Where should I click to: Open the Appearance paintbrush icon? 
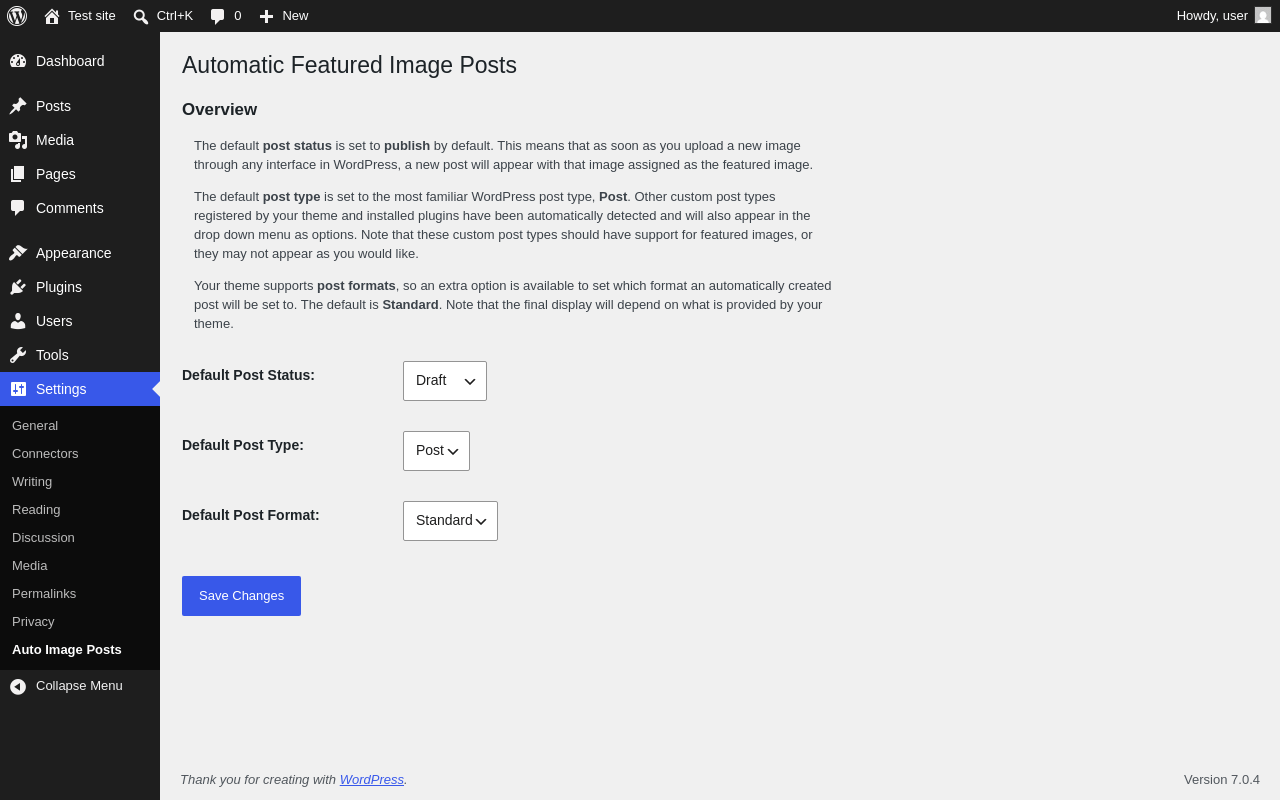(18, 253)
